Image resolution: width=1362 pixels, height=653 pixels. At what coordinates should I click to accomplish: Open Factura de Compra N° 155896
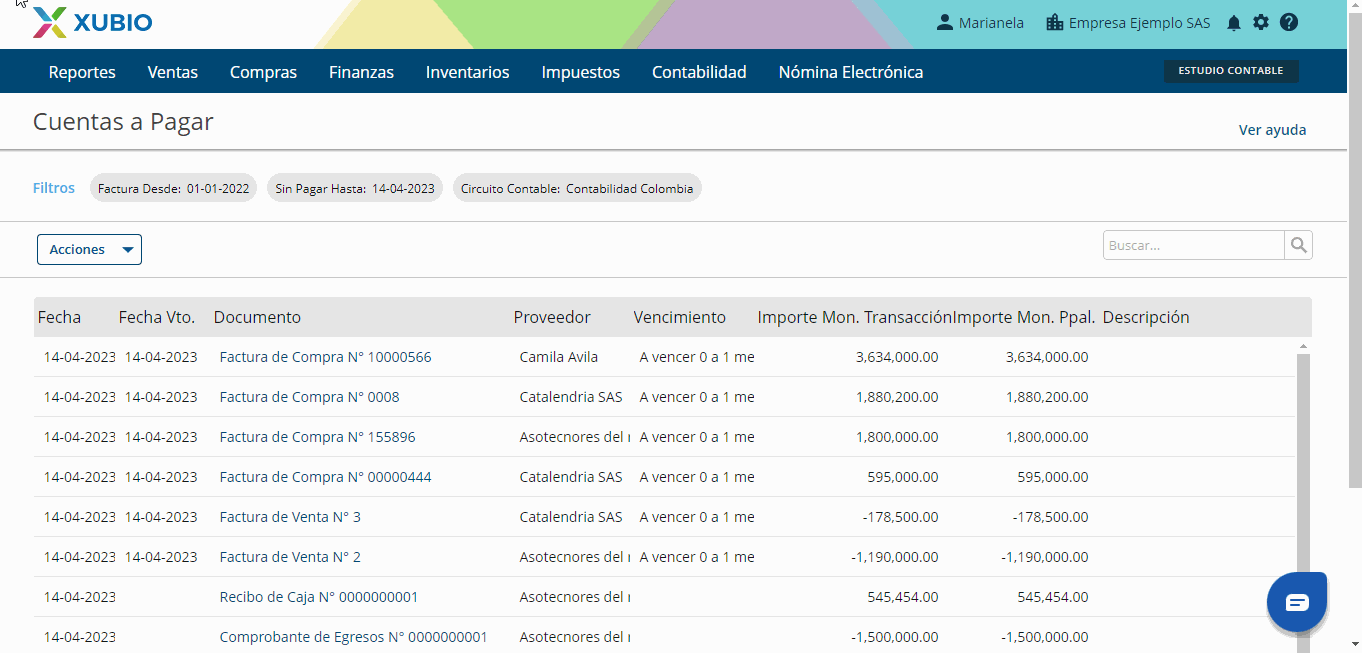pyautogui.click(x=317, y=437)
